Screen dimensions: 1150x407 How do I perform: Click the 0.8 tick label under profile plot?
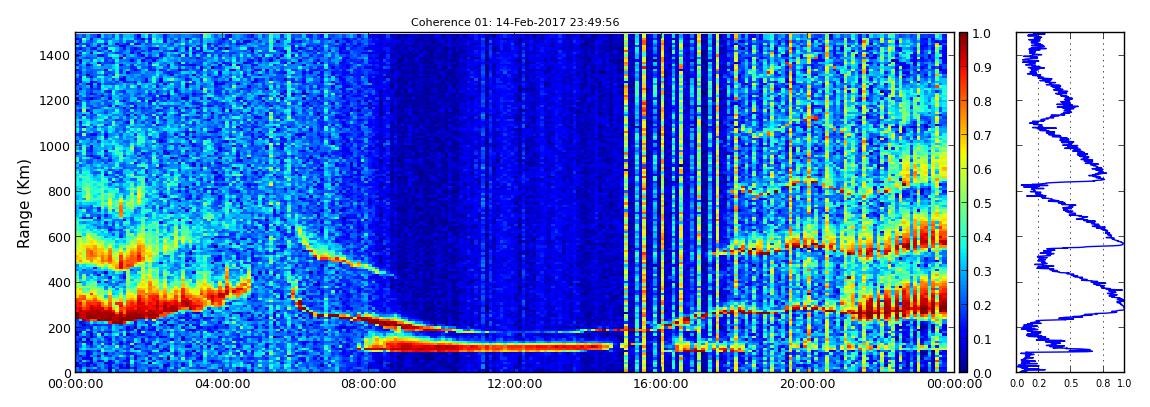[1103, 384]
